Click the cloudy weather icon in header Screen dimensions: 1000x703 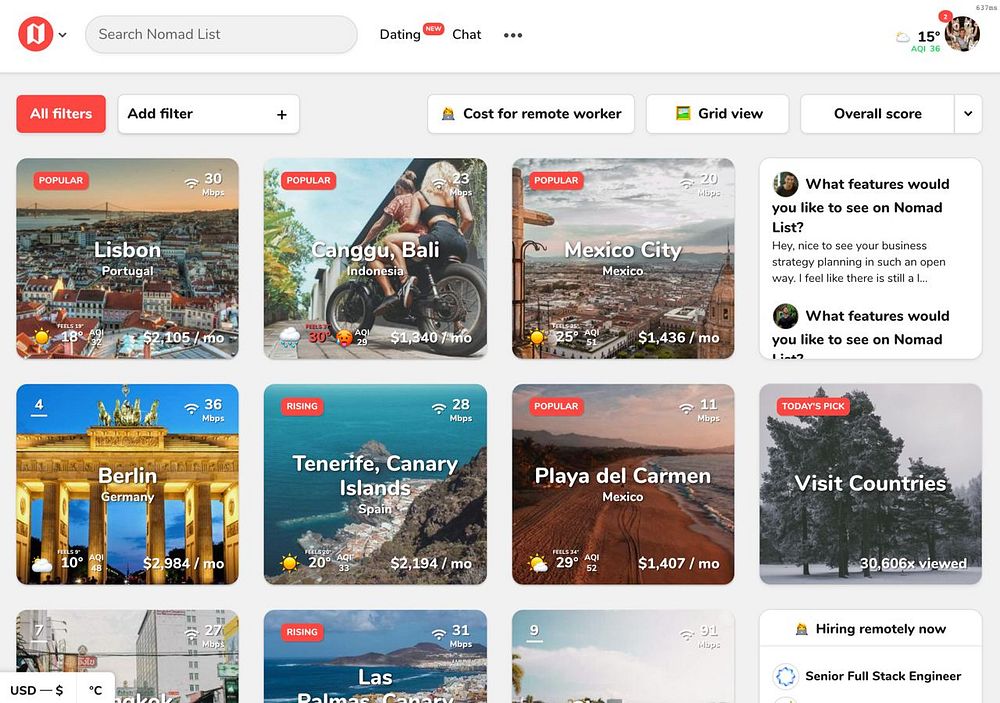[x=902, y=37]
